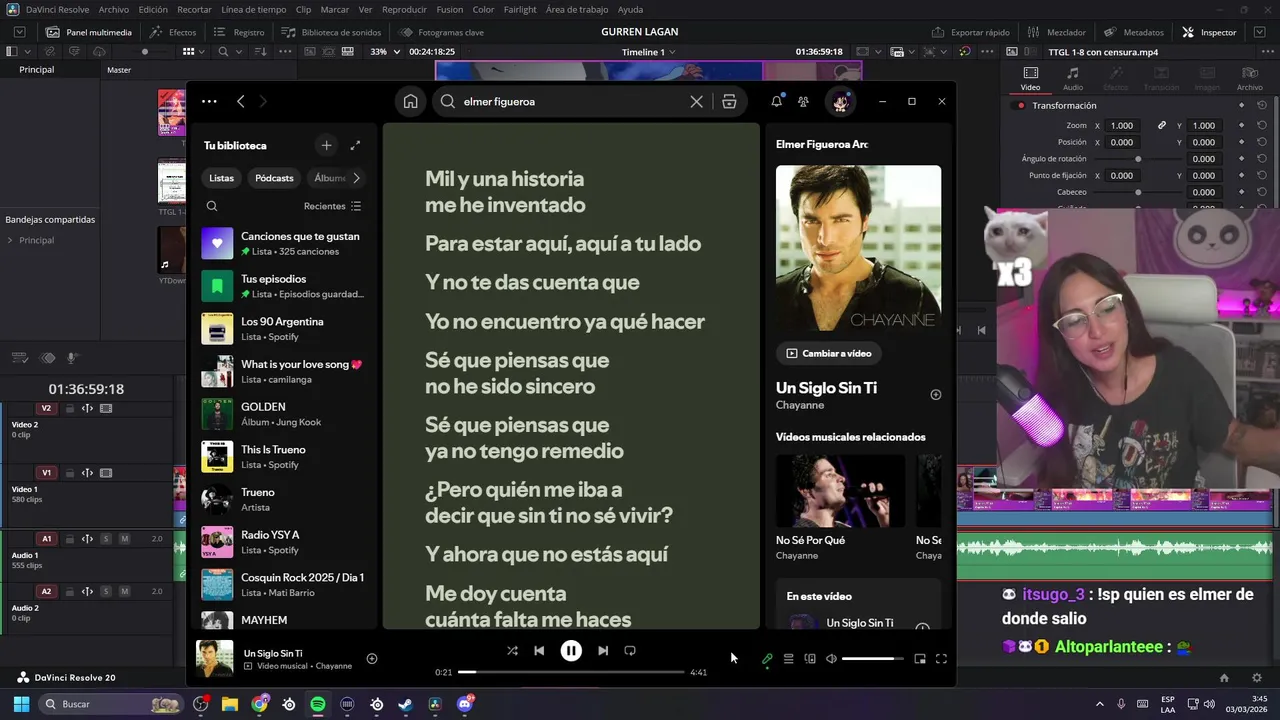Filter library by Pódcasts

pos(274,178)
